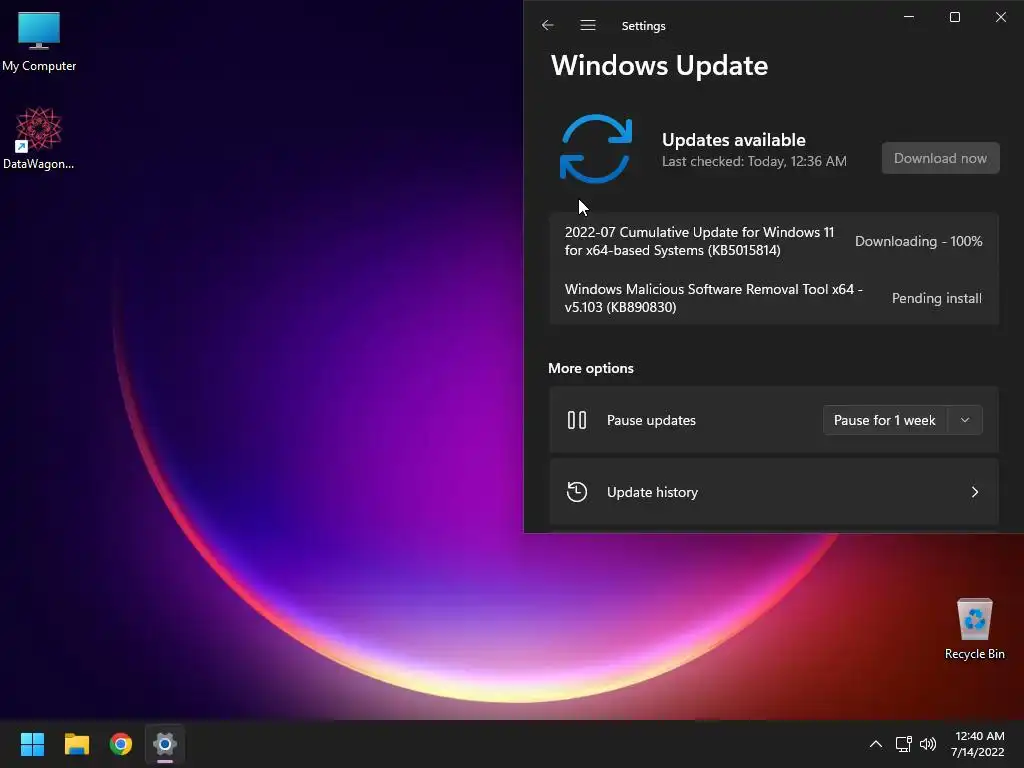Viewport: 1024px width, 768px height.
Task: Open the Settings hamburger navigation menu
Action: click(x=588, y=25)
